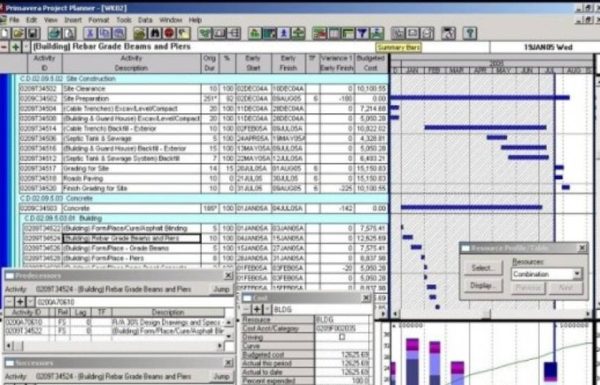Click the activity form toolbar icon
Image resolution: width=600 pixels, height=385 pixels.
coord(219,33)
